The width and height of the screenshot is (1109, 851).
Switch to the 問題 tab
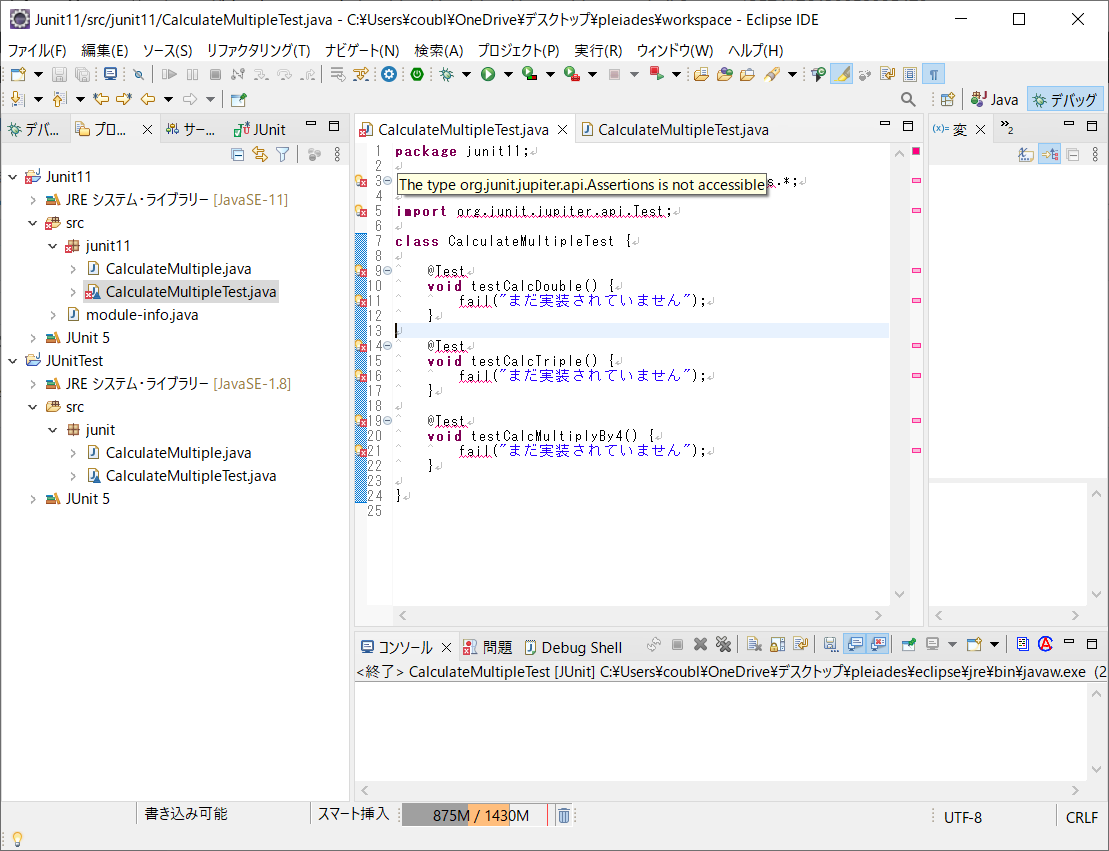tap(487, 647)
